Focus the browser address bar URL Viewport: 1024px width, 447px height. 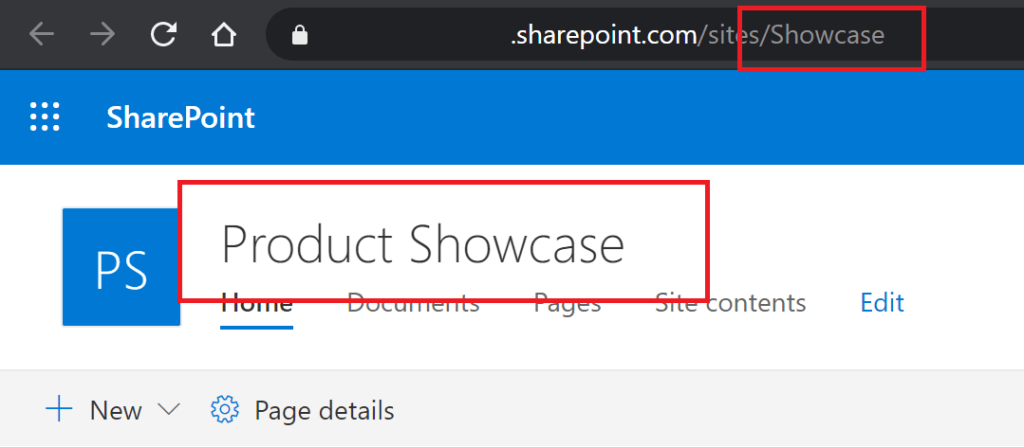697,36
